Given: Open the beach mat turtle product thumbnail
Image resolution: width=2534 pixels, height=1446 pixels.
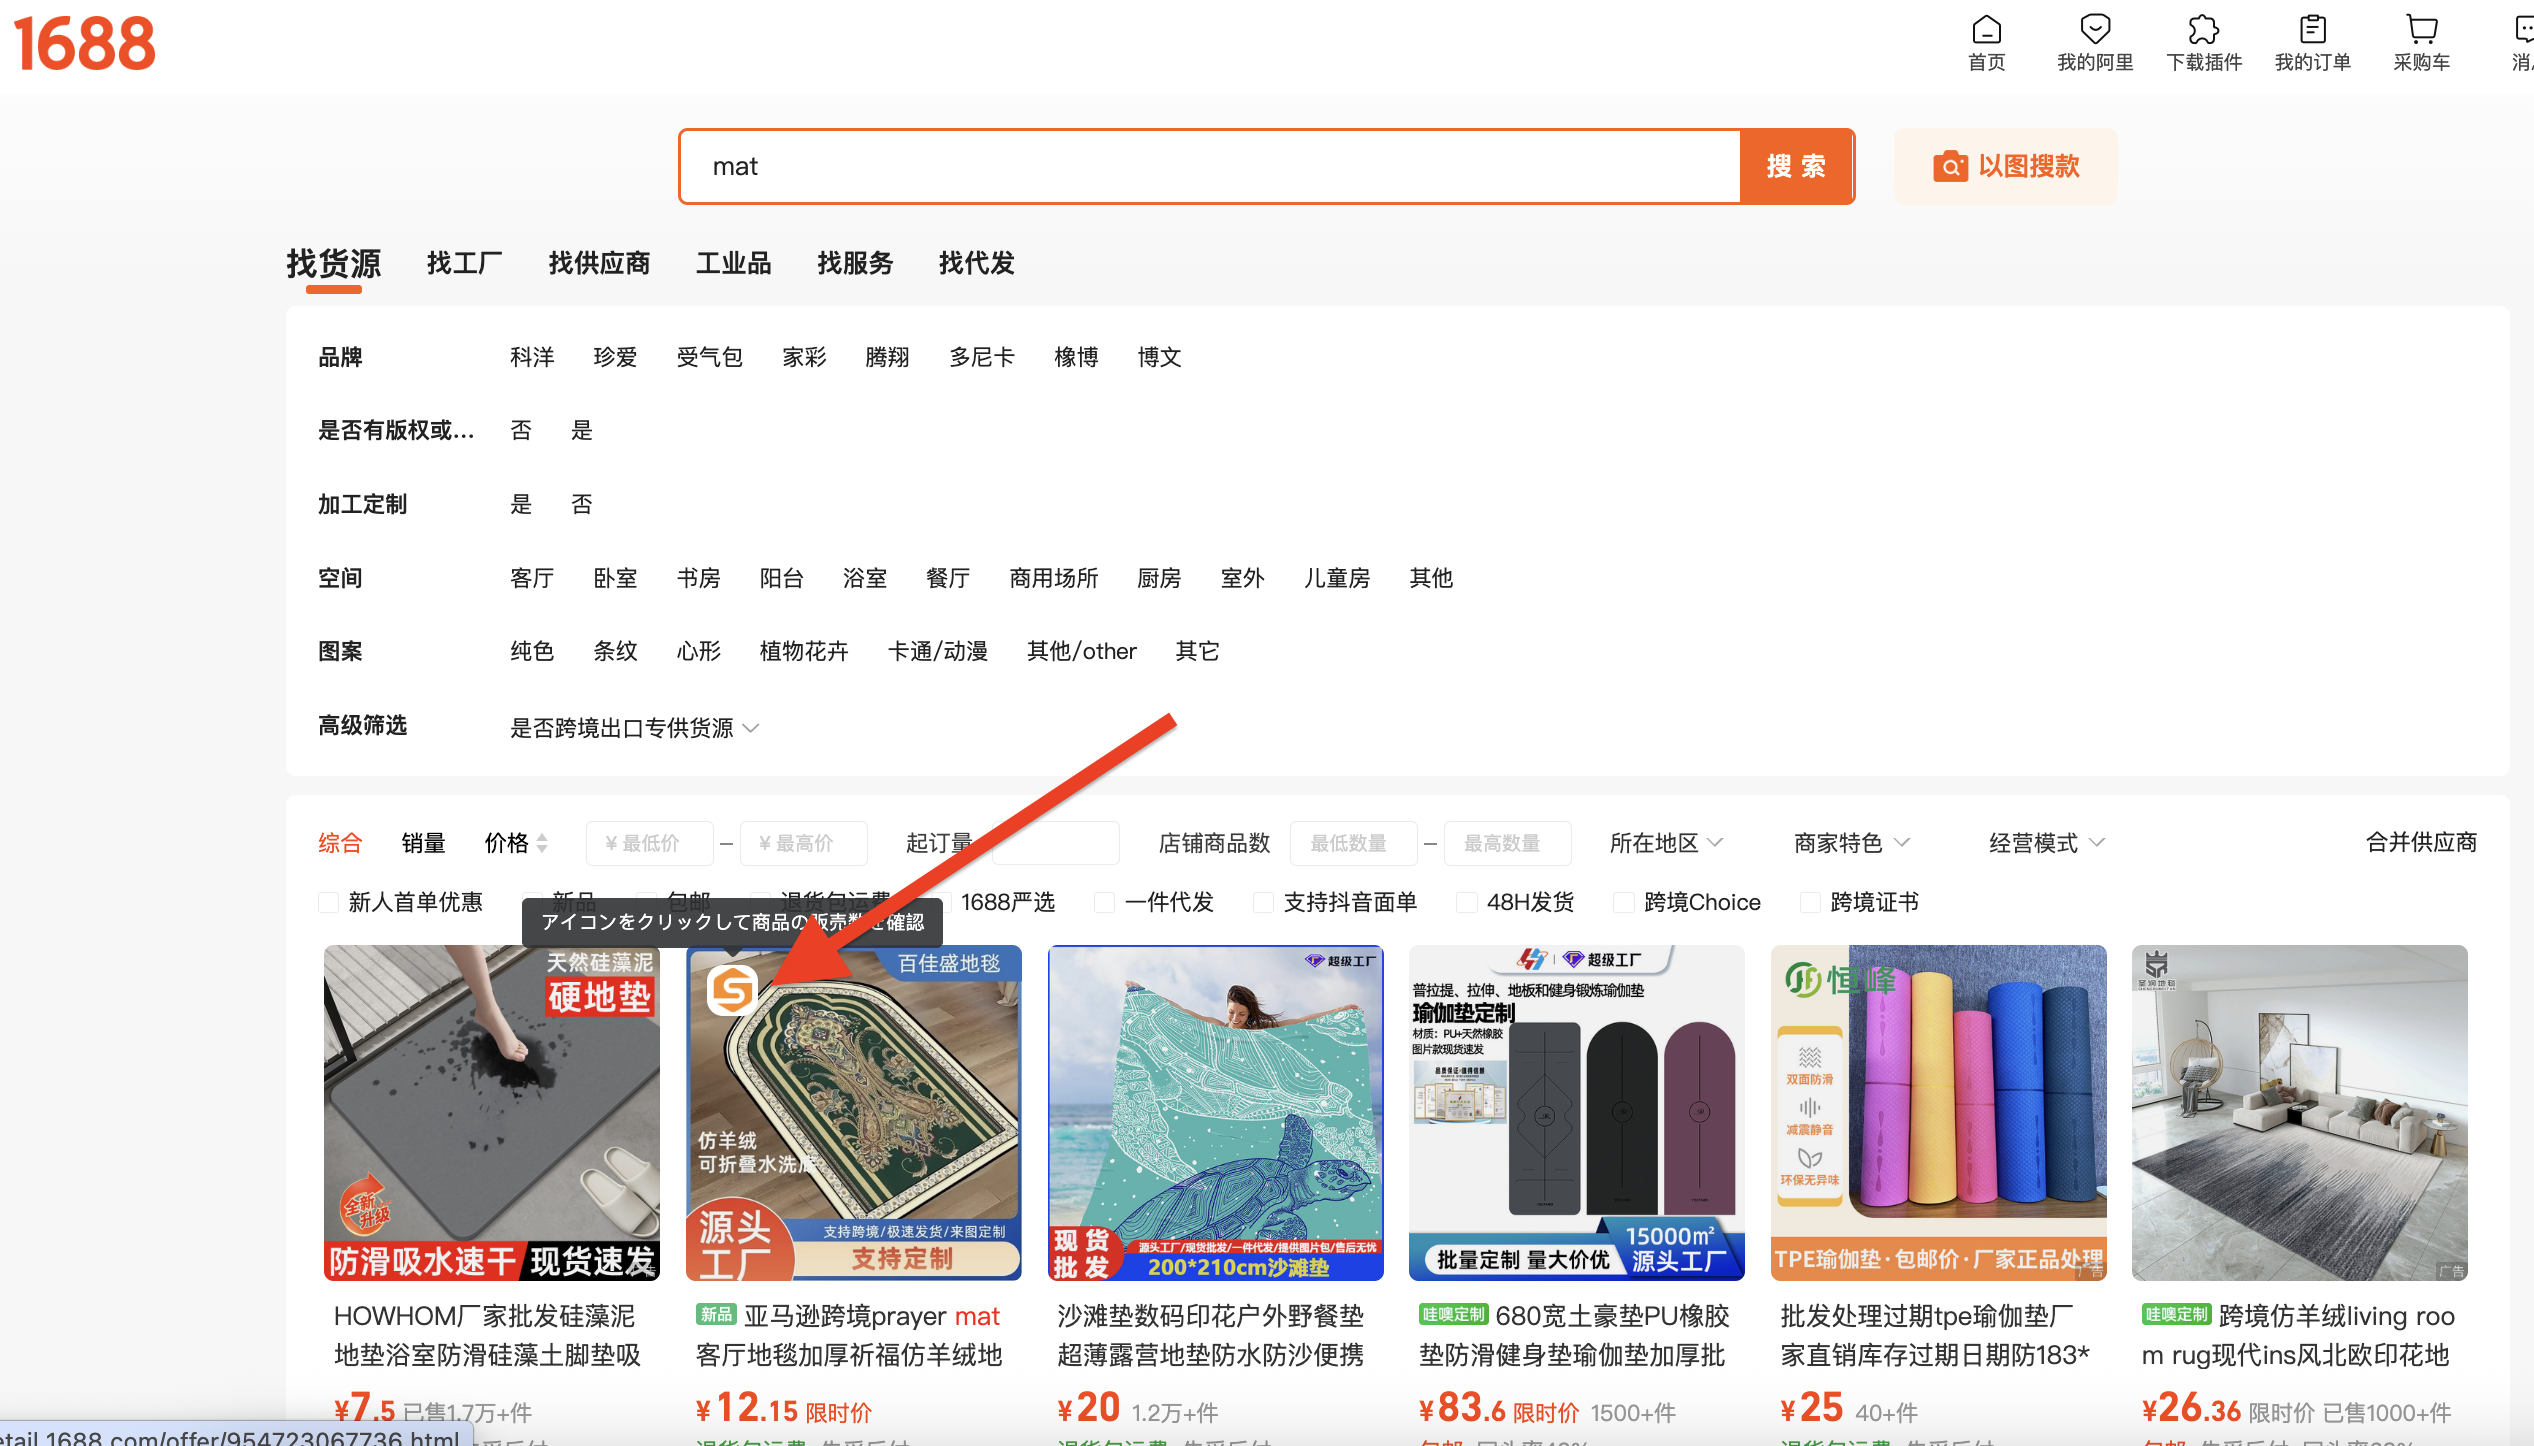Looking at the screenshot, I should [x=1215, y=1113].
